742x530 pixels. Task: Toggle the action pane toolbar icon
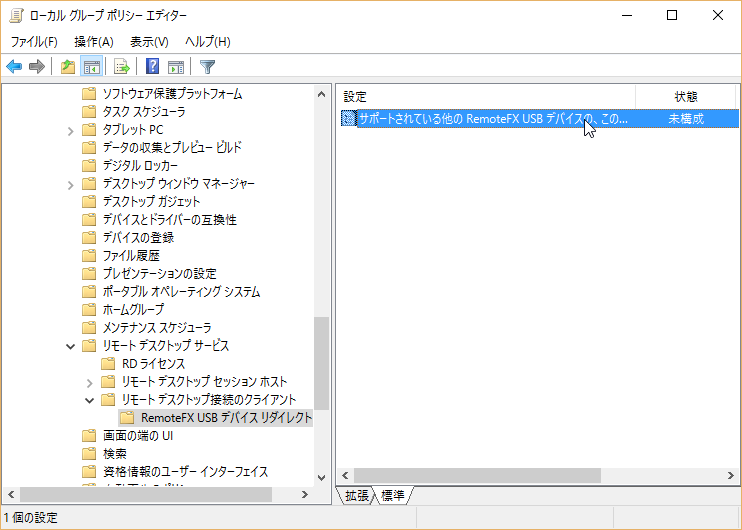coord(176,67)
